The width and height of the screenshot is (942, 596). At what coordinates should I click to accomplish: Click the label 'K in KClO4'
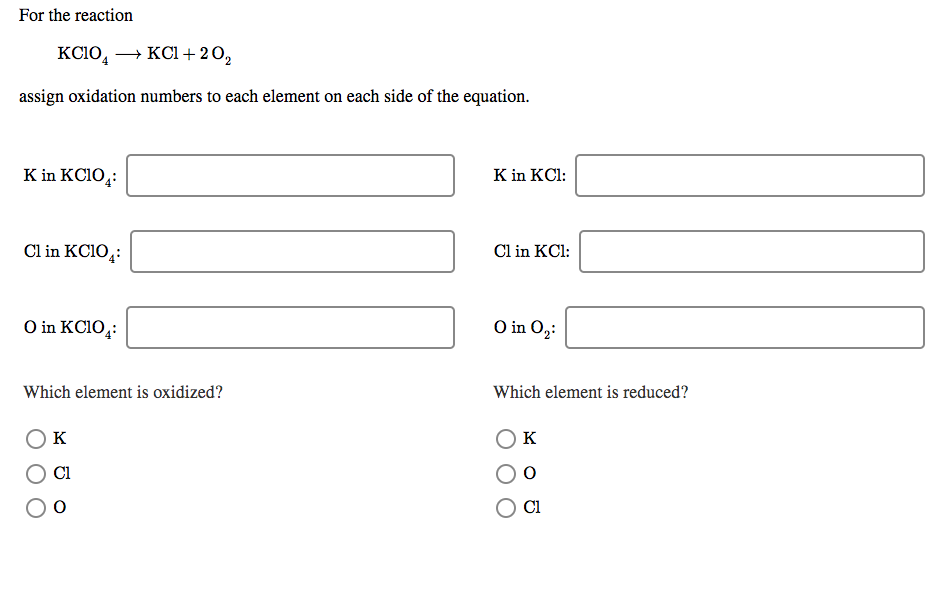click(x=70, y=175)
